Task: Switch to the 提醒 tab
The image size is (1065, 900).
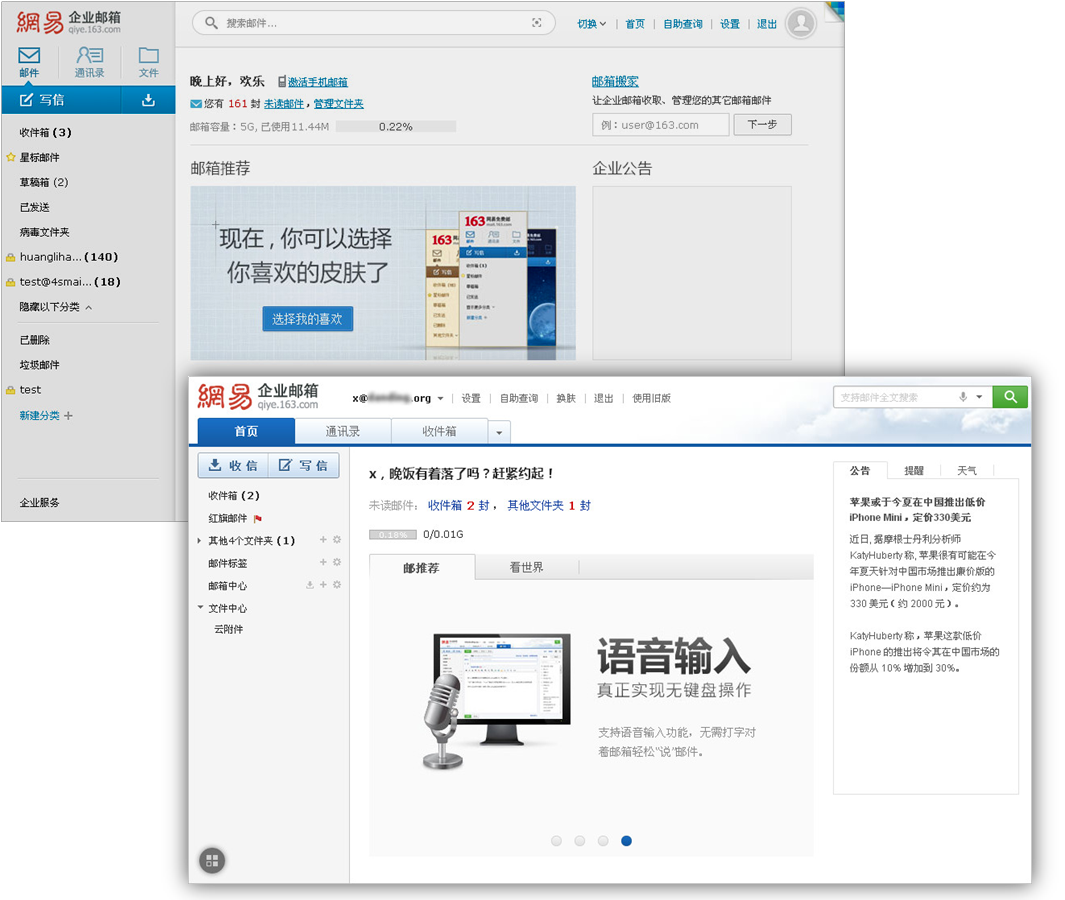Action: 914,471
